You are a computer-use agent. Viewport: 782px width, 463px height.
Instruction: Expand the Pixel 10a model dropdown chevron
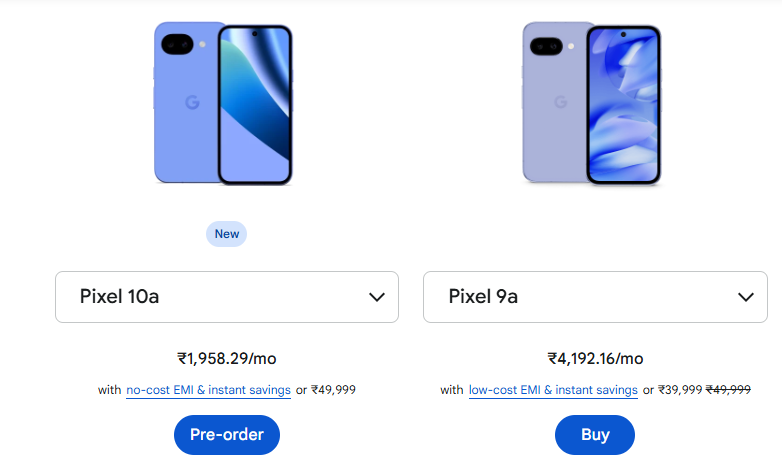[x=377, y=297]
